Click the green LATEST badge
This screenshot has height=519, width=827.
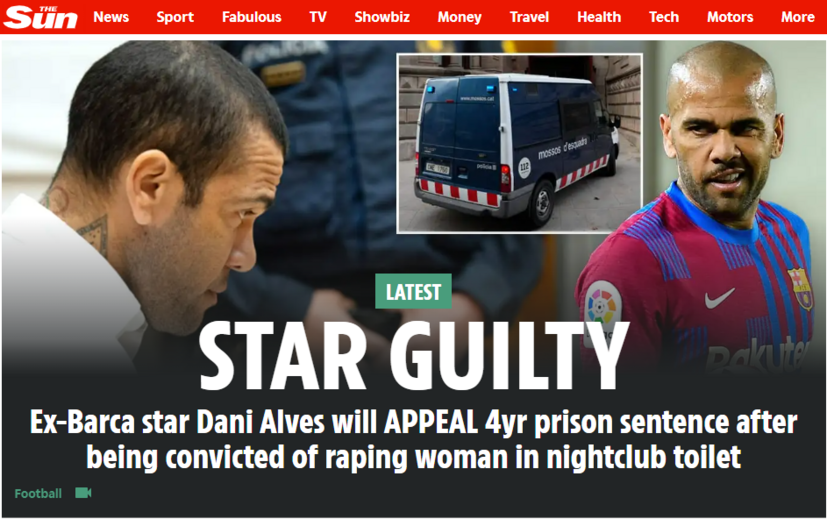coord(414,291)
